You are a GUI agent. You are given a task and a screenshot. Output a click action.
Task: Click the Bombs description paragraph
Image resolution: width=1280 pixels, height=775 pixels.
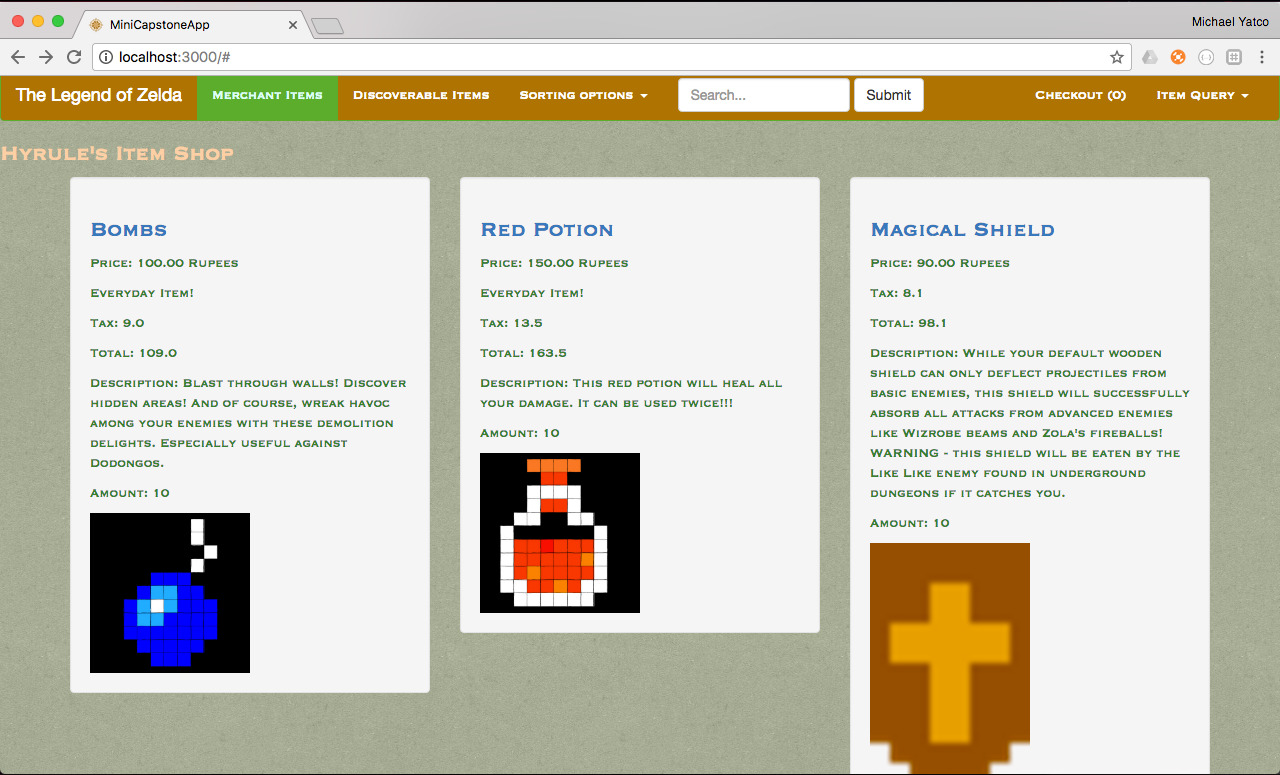point(248,423)
